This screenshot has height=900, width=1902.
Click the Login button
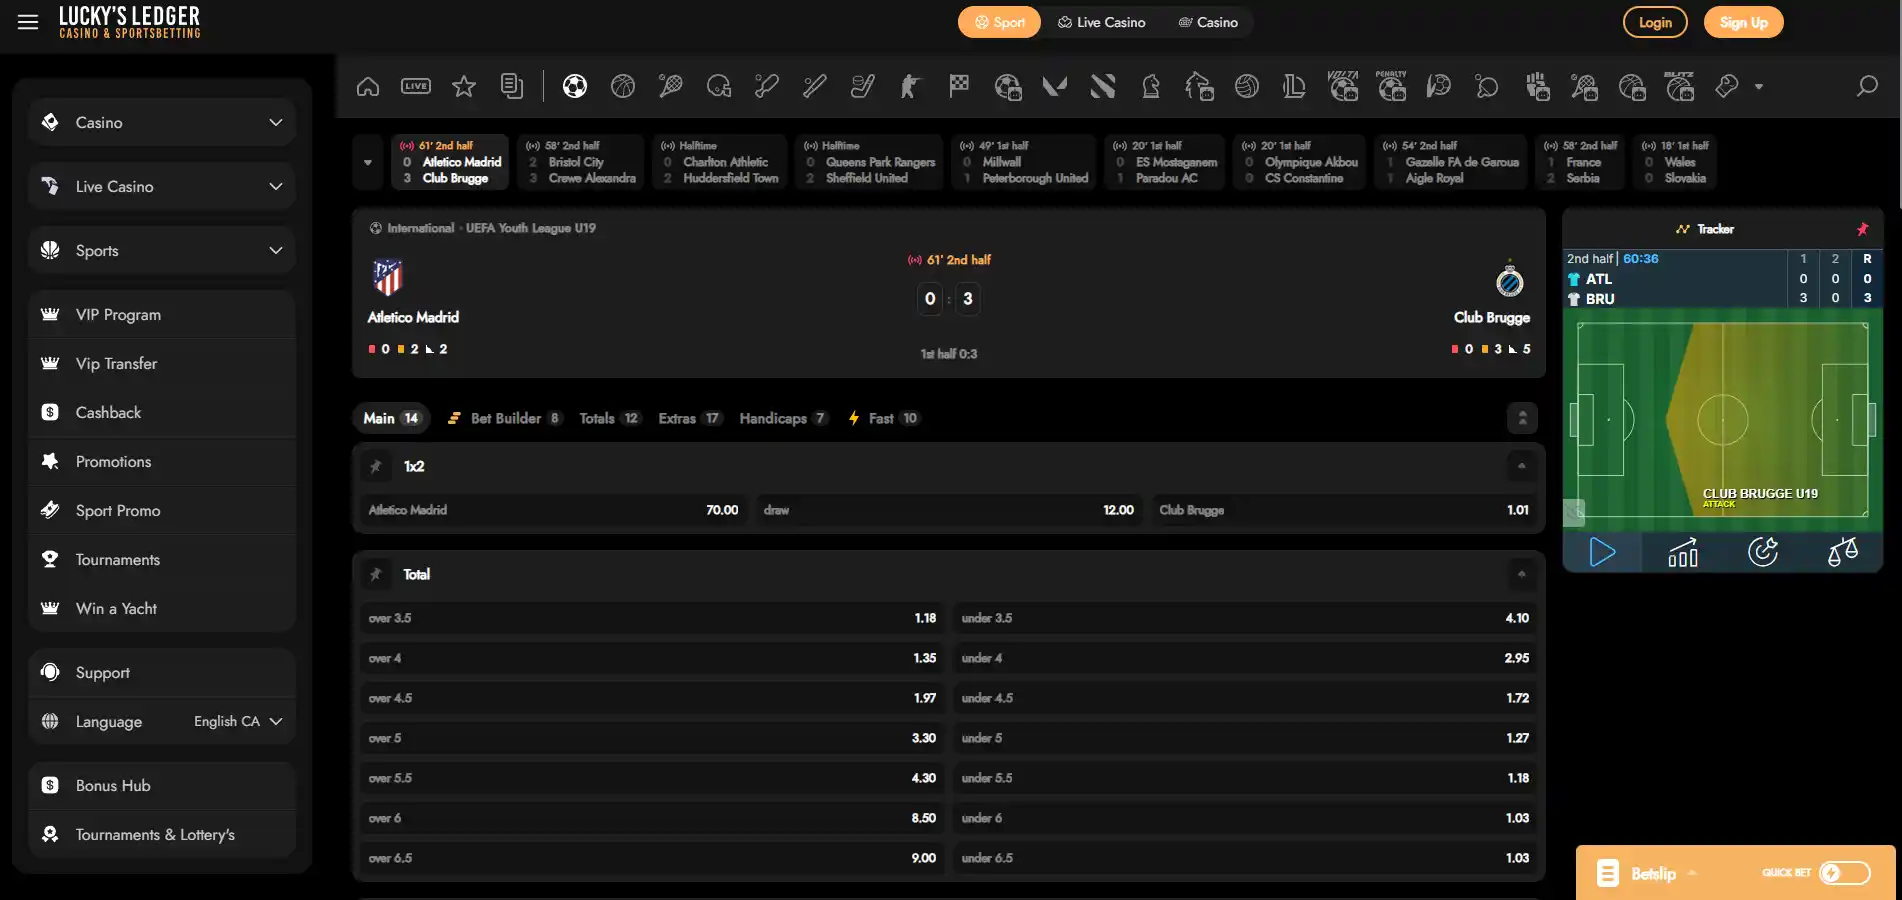(x=1655, y=22)
